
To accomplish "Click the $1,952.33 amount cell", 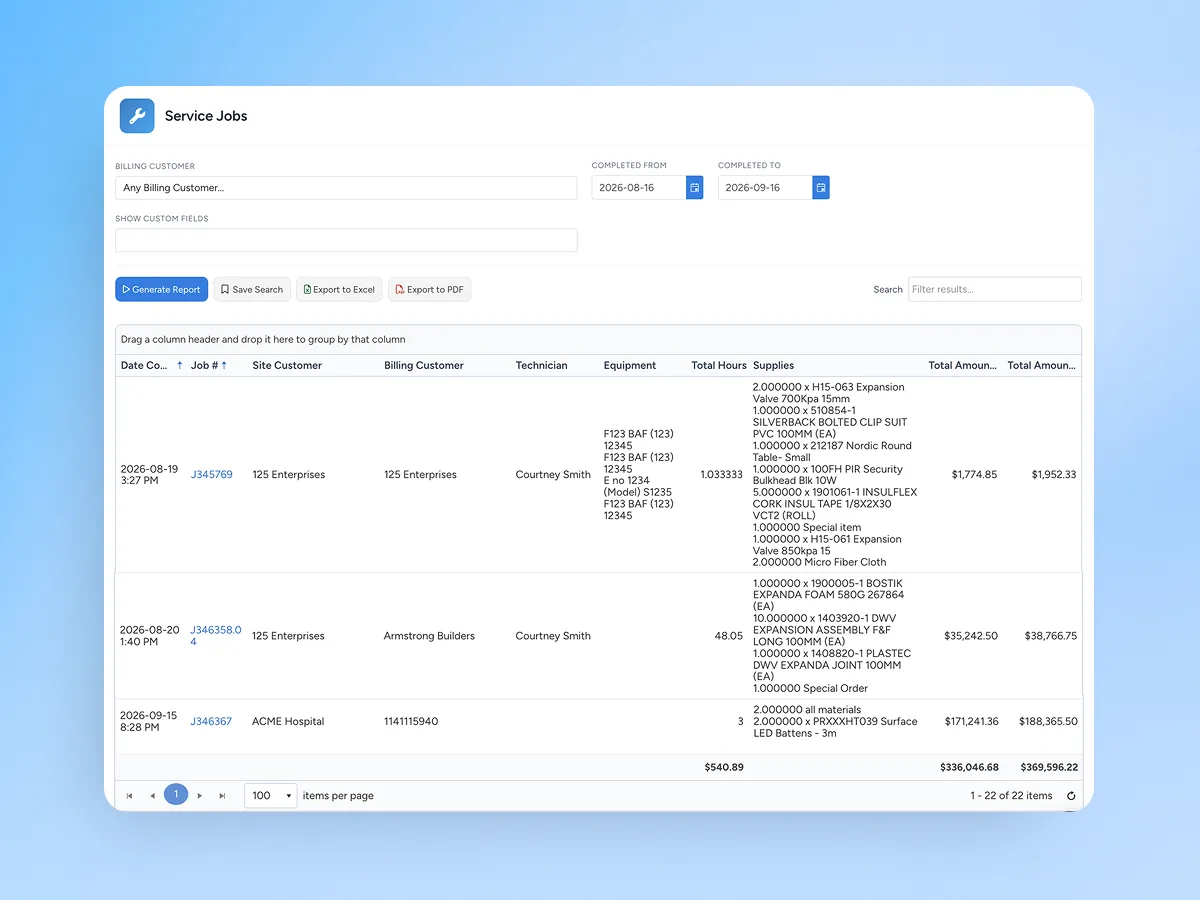I will tap(1054, 475).
